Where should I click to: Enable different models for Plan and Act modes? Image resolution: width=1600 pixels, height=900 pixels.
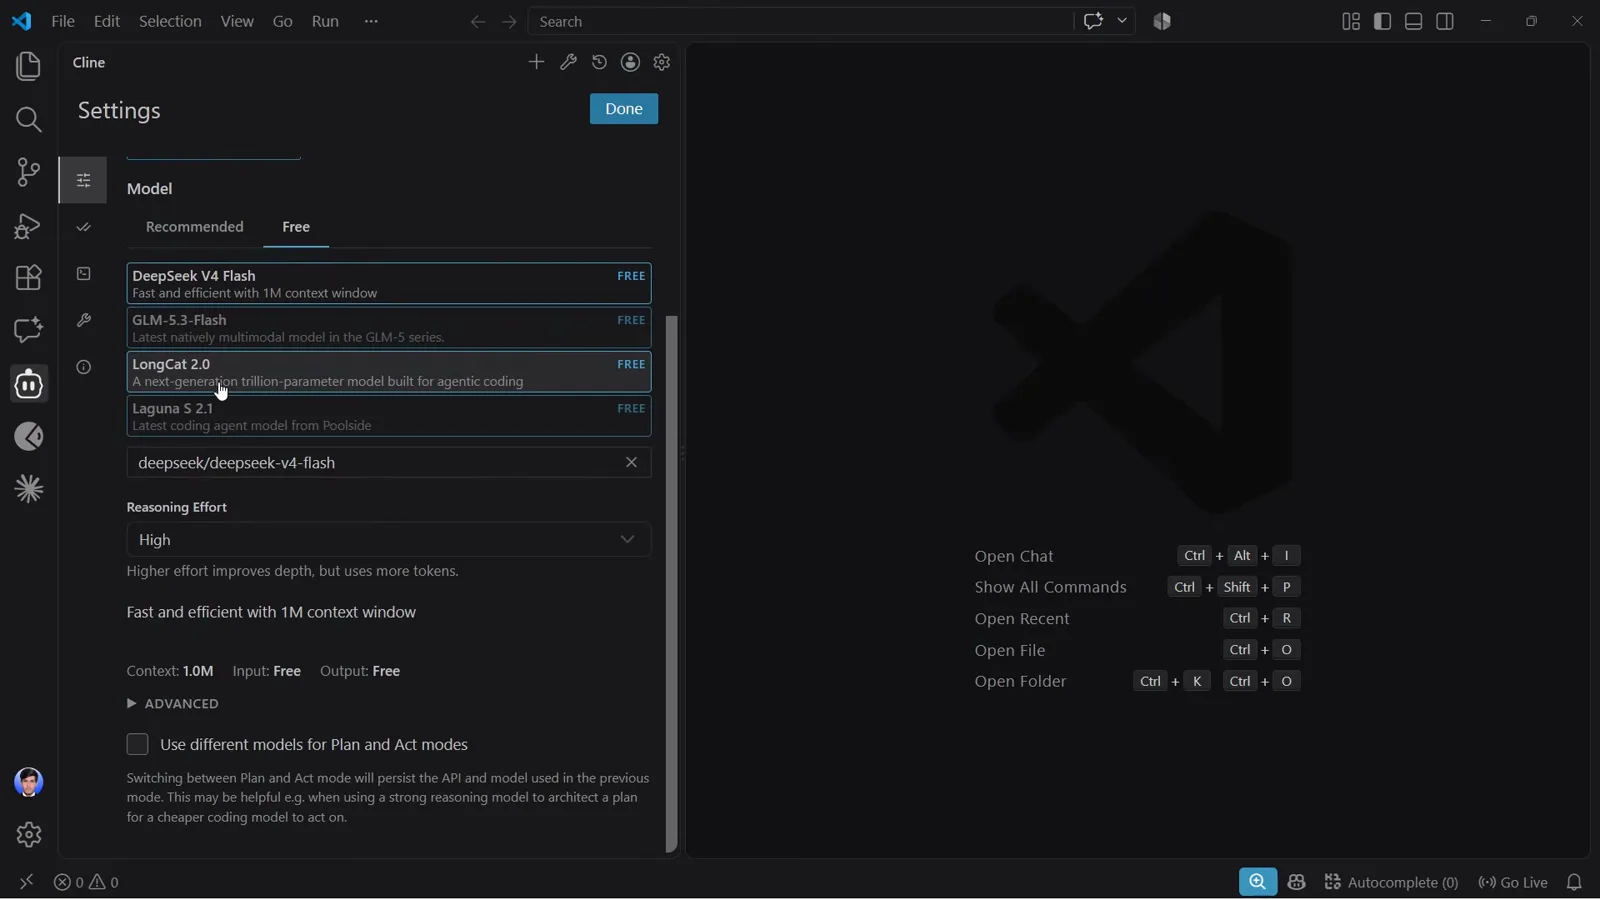coord(138,745)
